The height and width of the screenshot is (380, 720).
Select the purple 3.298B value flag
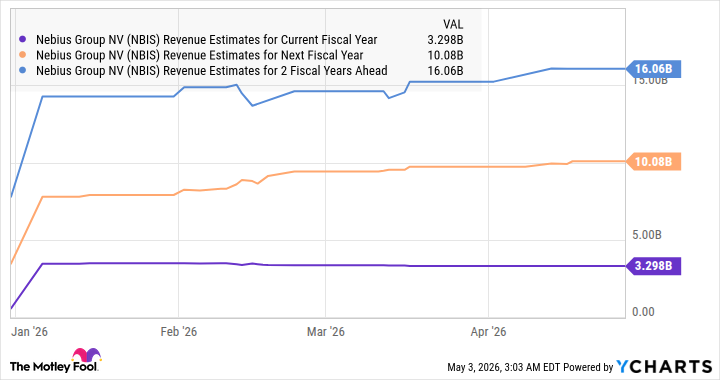click(x=653, y=266)
